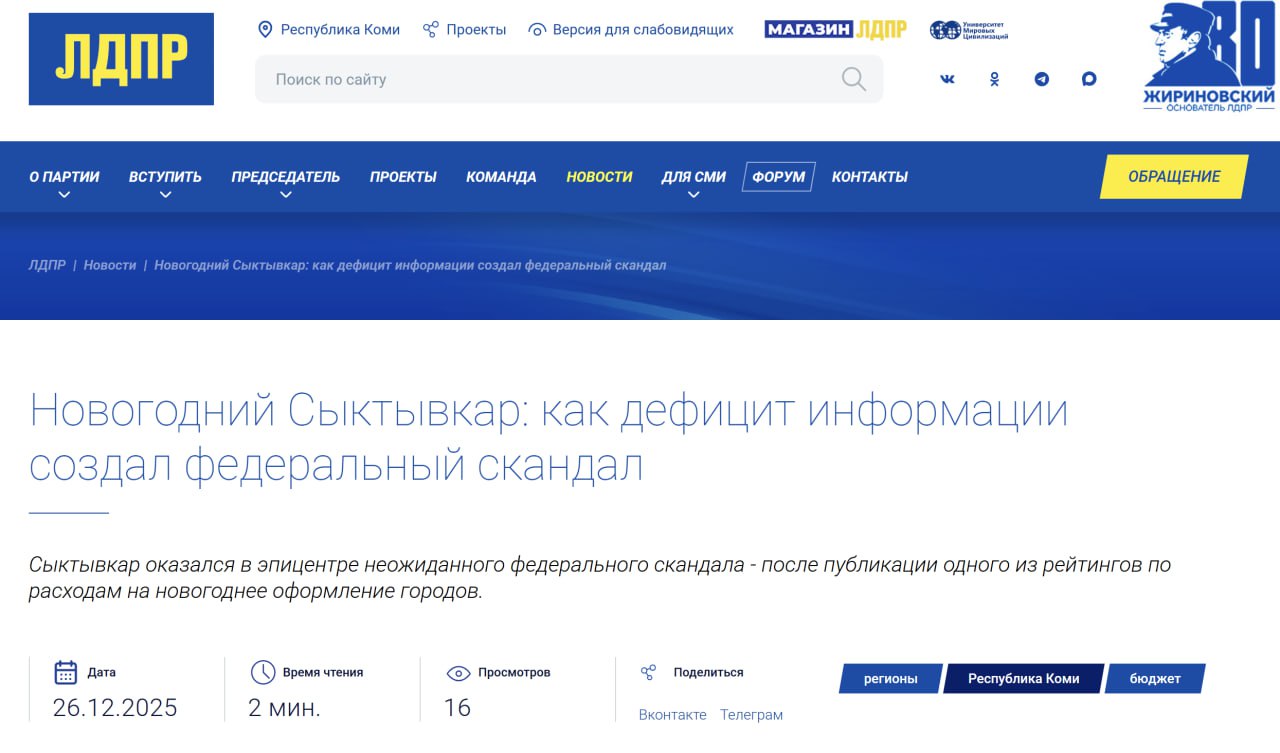Click the ЛДПР logo in the header
1280x753 pixels.
[x=121, y=59]
